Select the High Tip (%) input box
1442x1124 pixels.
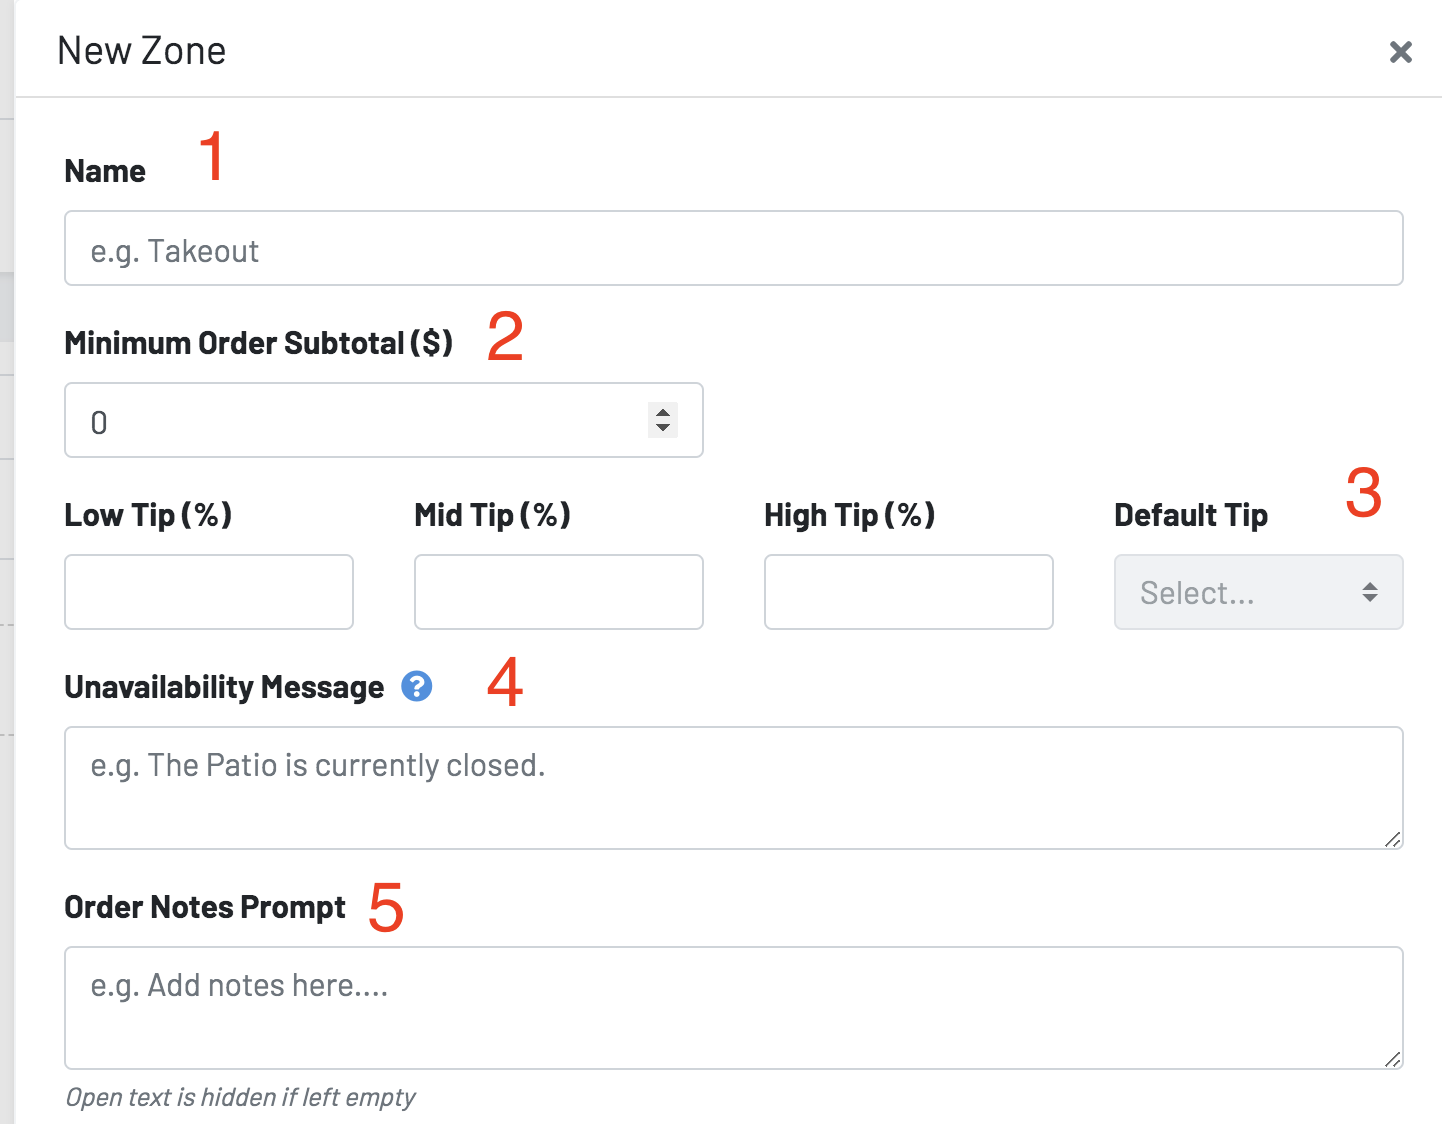point(908,592)
